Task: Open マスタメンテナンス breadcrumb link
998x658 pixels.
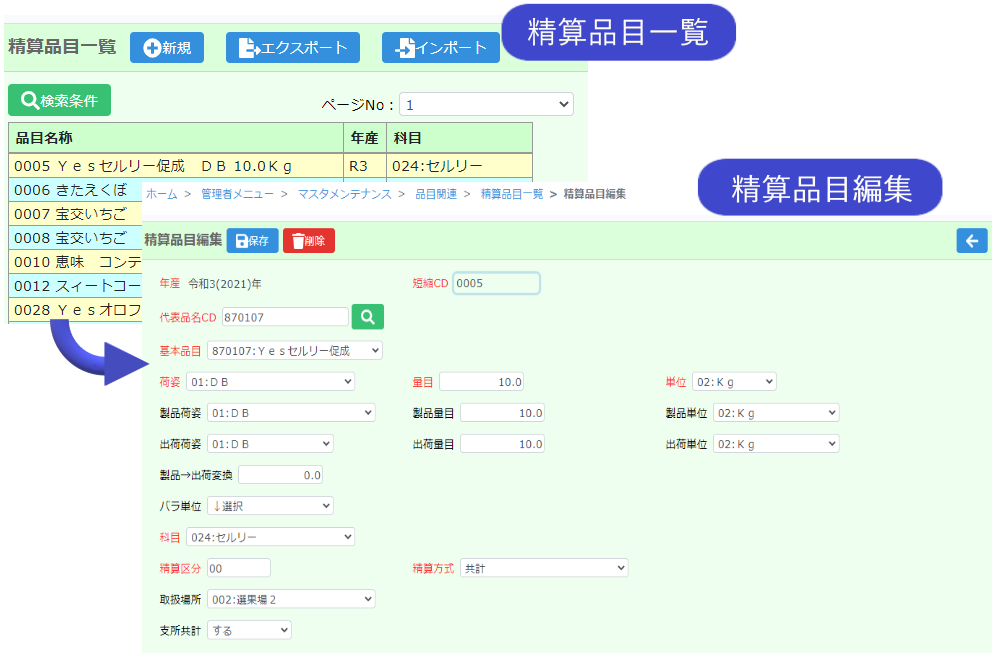Action: [344, 194]
